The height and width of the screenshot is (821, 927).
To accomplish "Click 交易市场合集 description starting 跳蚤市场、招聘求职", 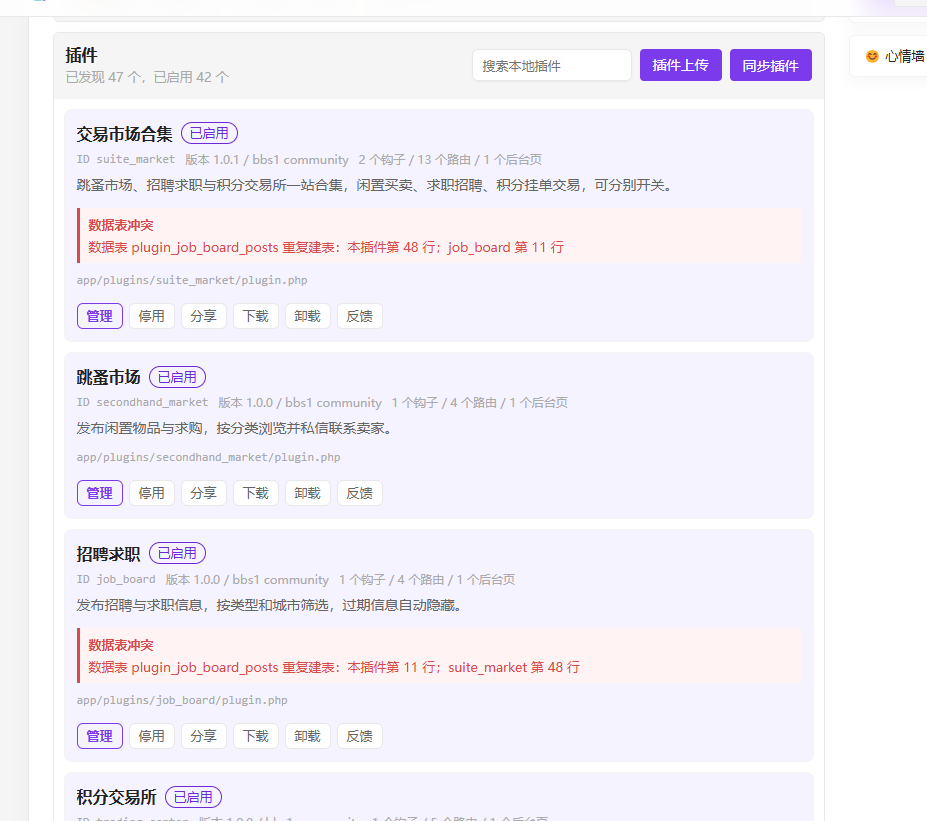I will coord(375,186).
